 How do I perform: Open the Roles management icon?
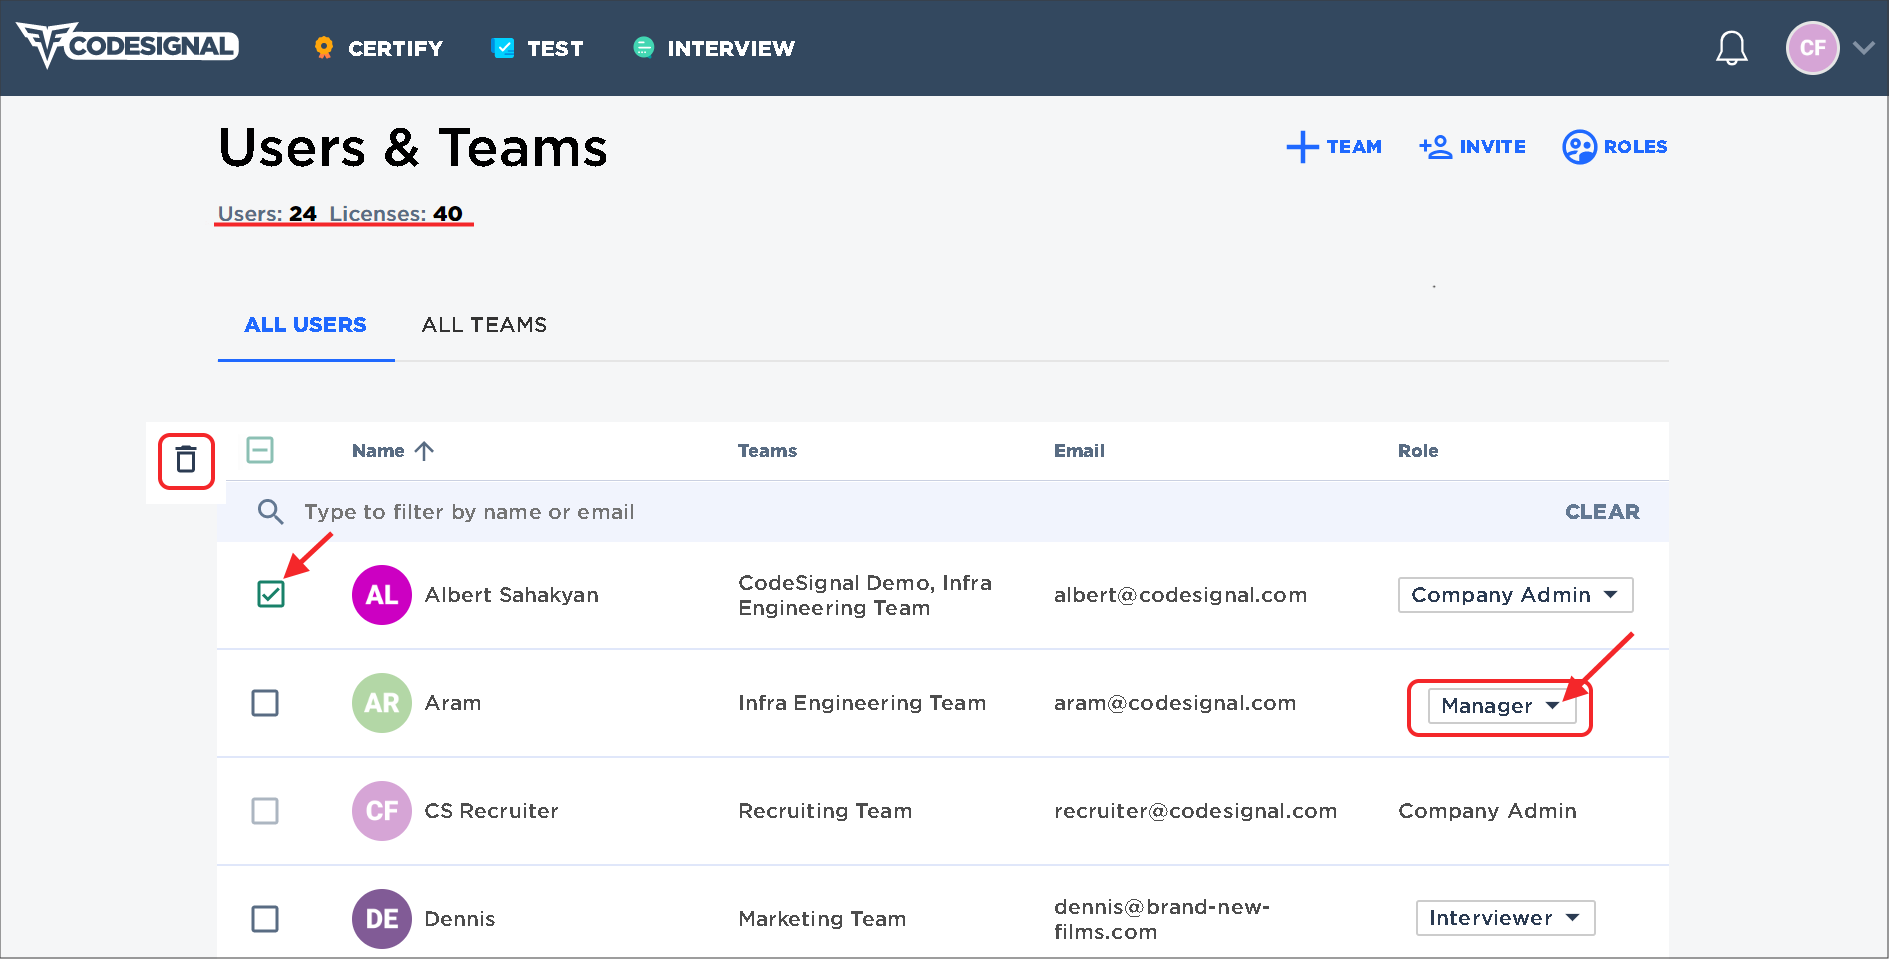click(x=1580, y=146)
